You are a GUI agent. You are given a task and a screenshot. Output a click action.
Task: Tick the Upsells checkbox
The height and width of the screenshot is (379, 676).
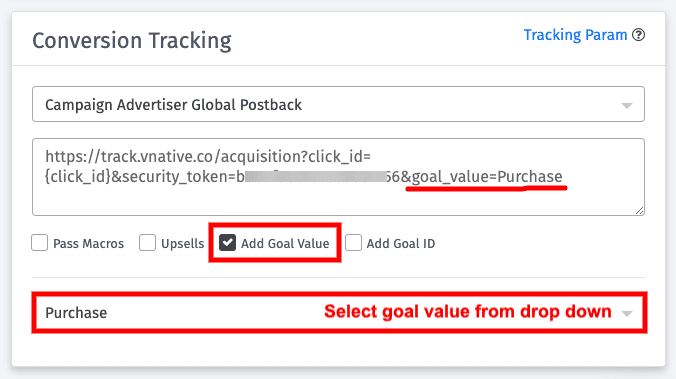147,243
